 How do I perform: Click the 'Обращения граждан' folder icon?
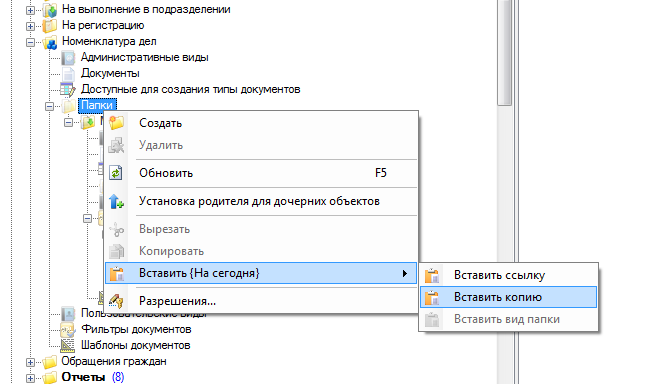coord(50,361)
